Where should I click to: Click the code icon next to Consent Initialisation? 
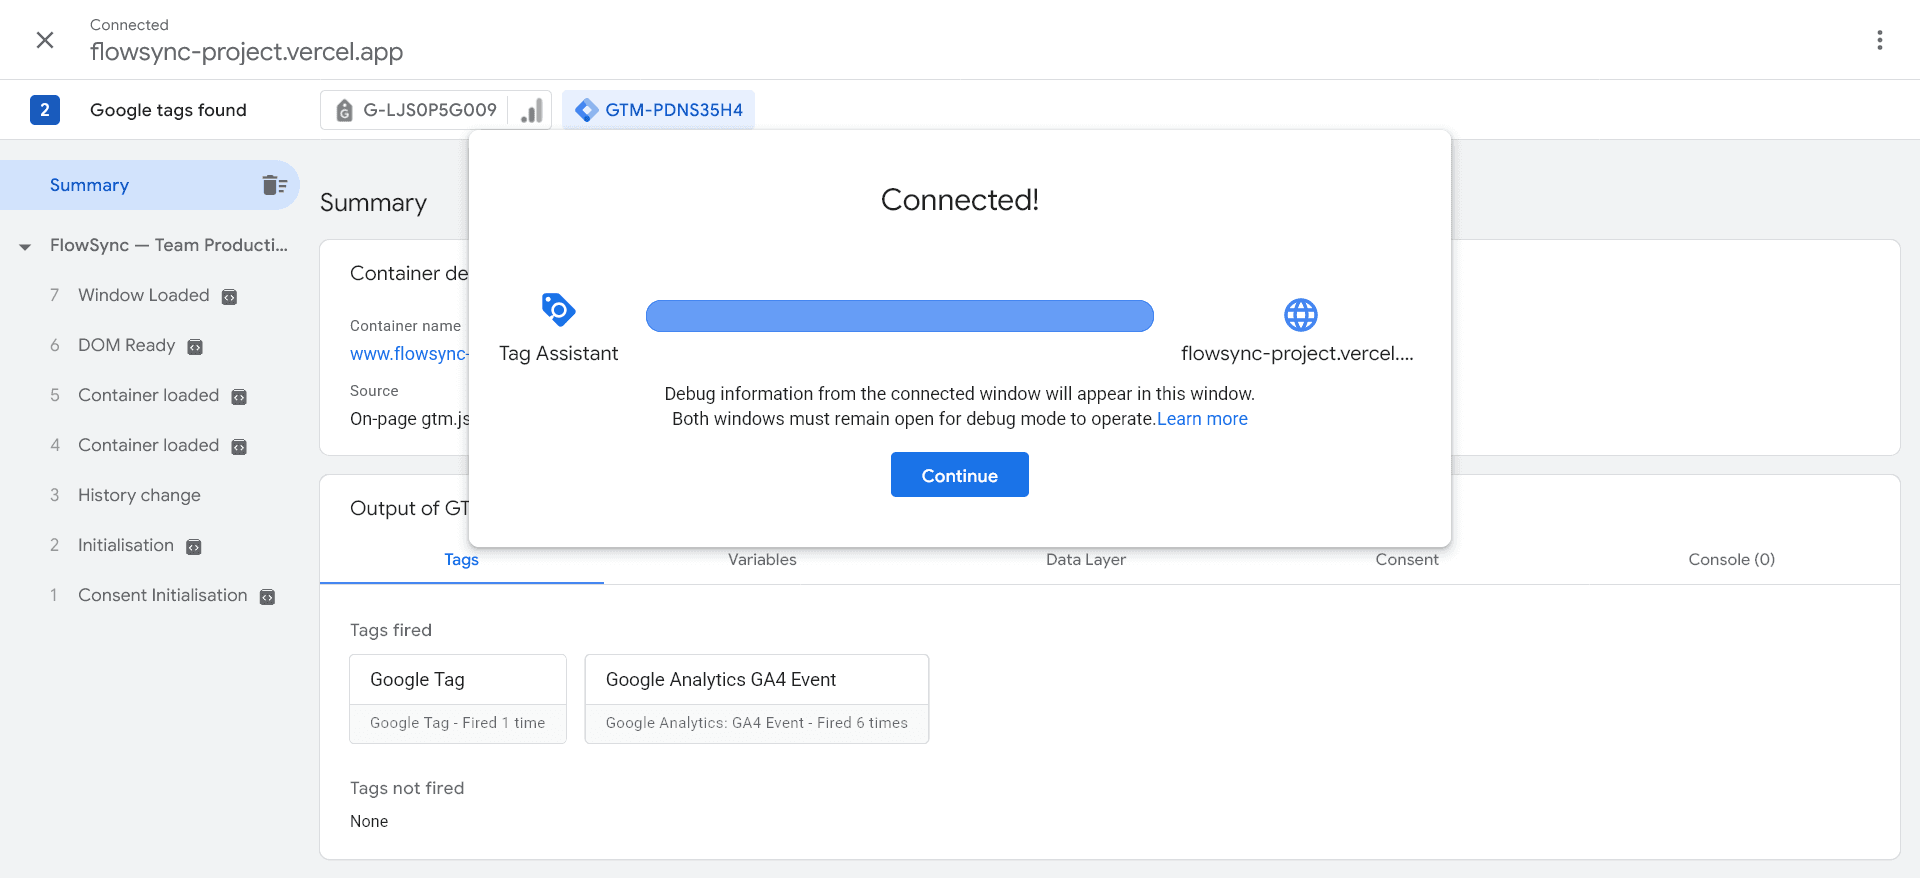(x=267, y=597)
